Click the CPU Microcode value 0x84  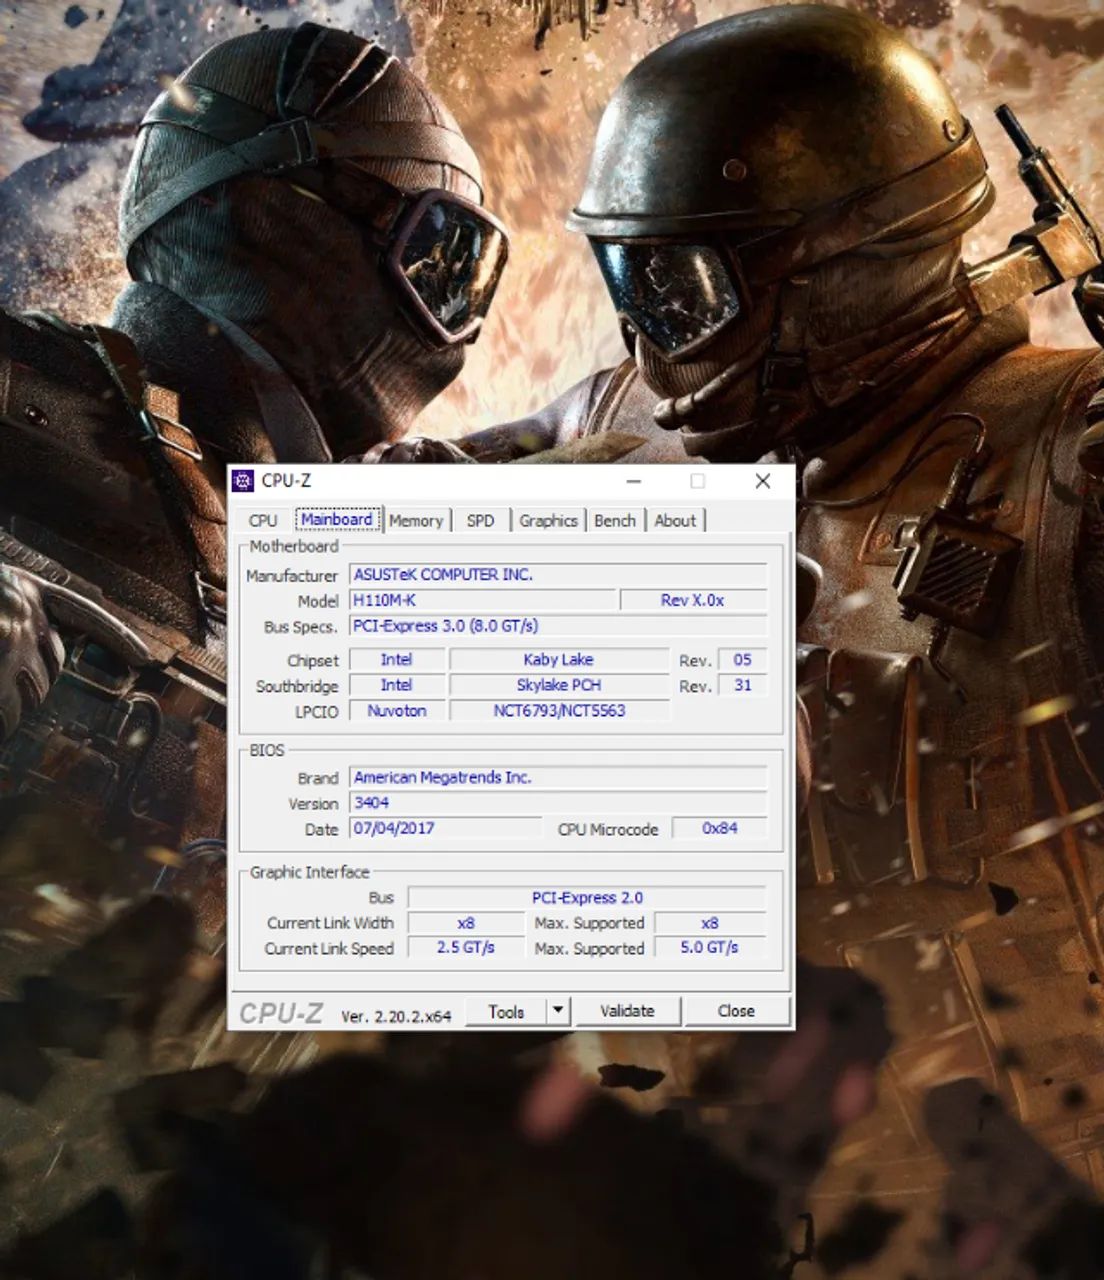[720, 828]
